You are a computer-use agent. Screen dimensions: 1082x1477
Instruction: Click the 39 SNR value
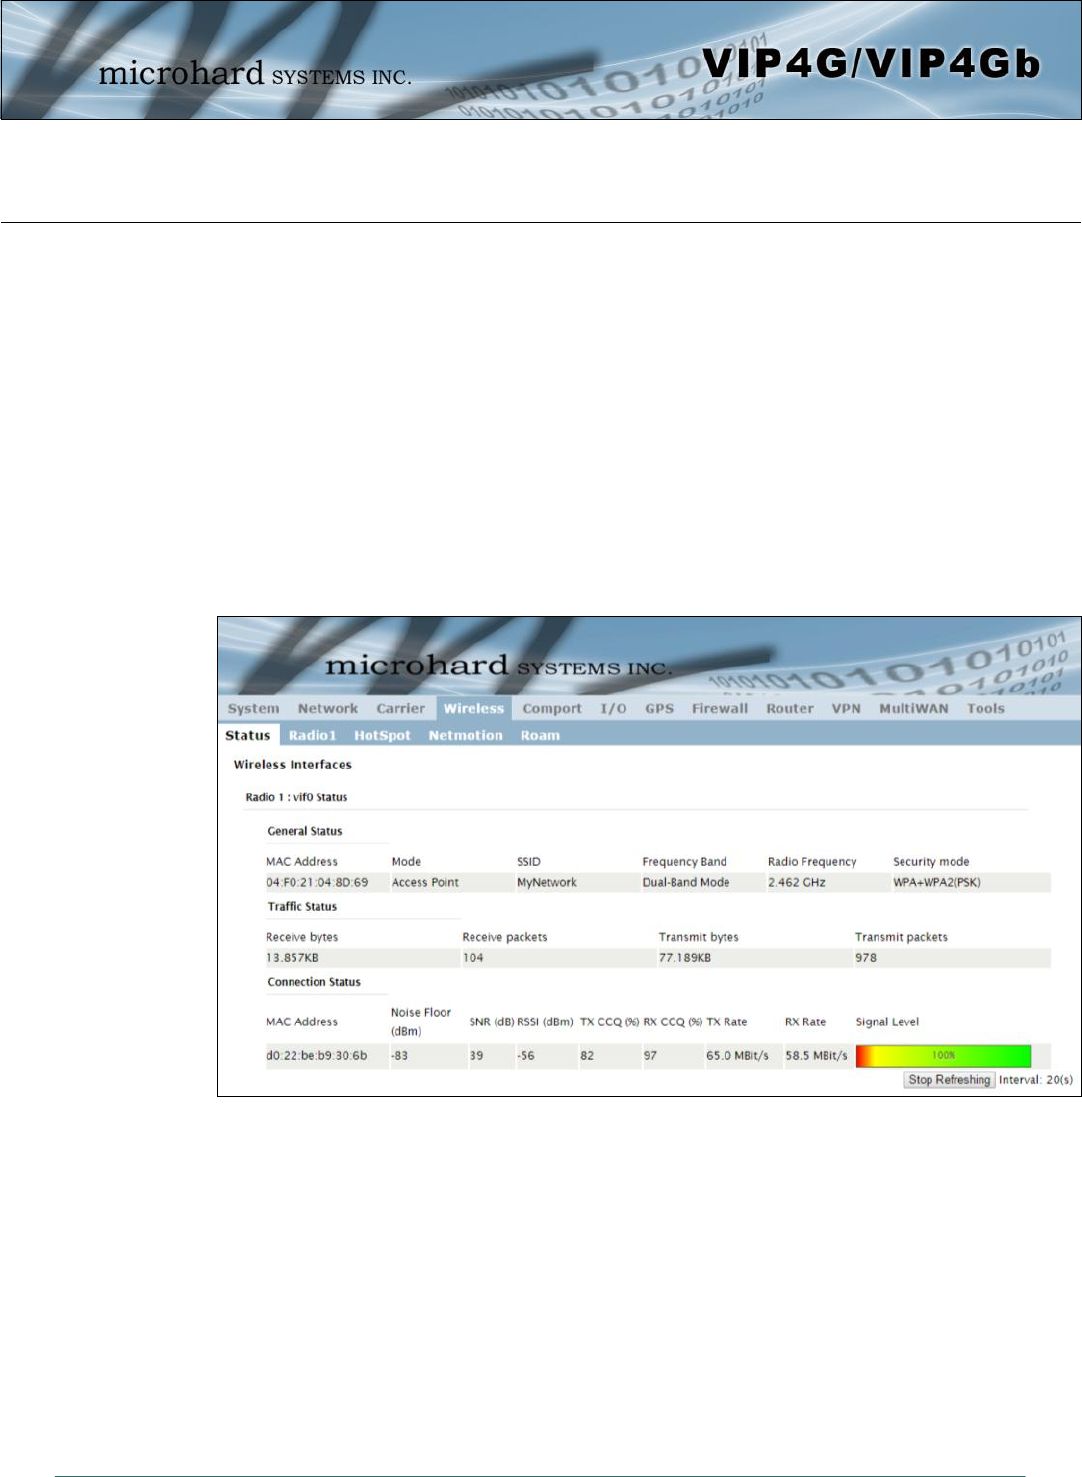point(476,1056)
